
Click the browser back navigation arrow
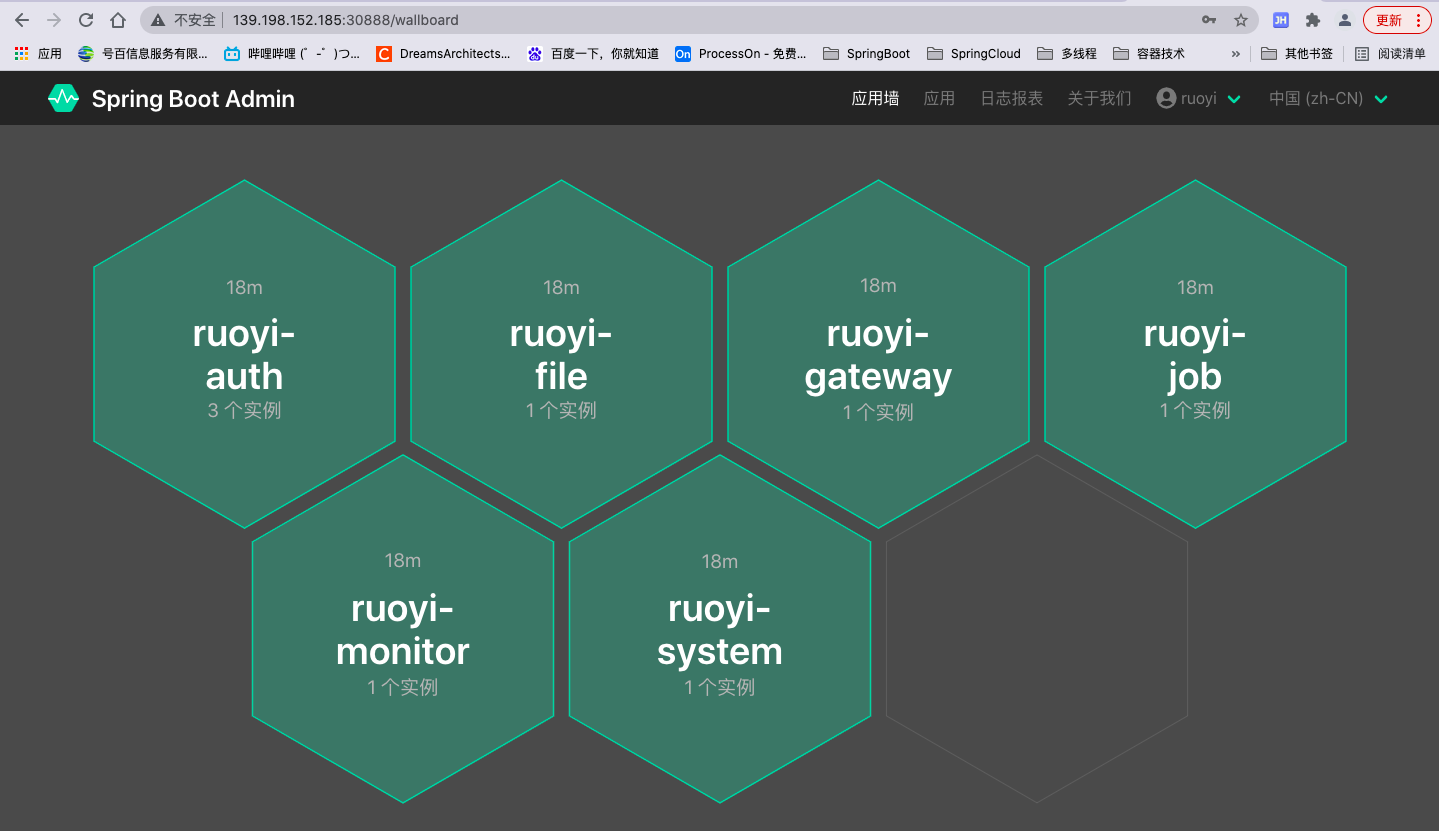(x=21, y=19)
